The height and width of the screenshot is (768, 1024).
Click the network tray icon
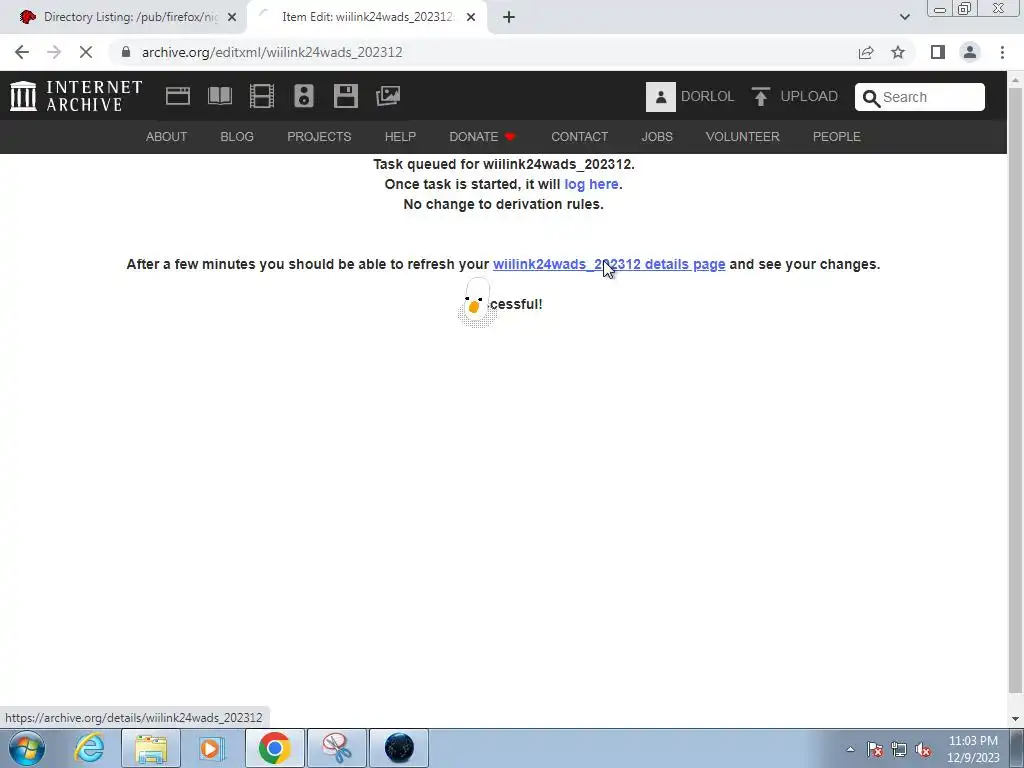coord(899,750)
